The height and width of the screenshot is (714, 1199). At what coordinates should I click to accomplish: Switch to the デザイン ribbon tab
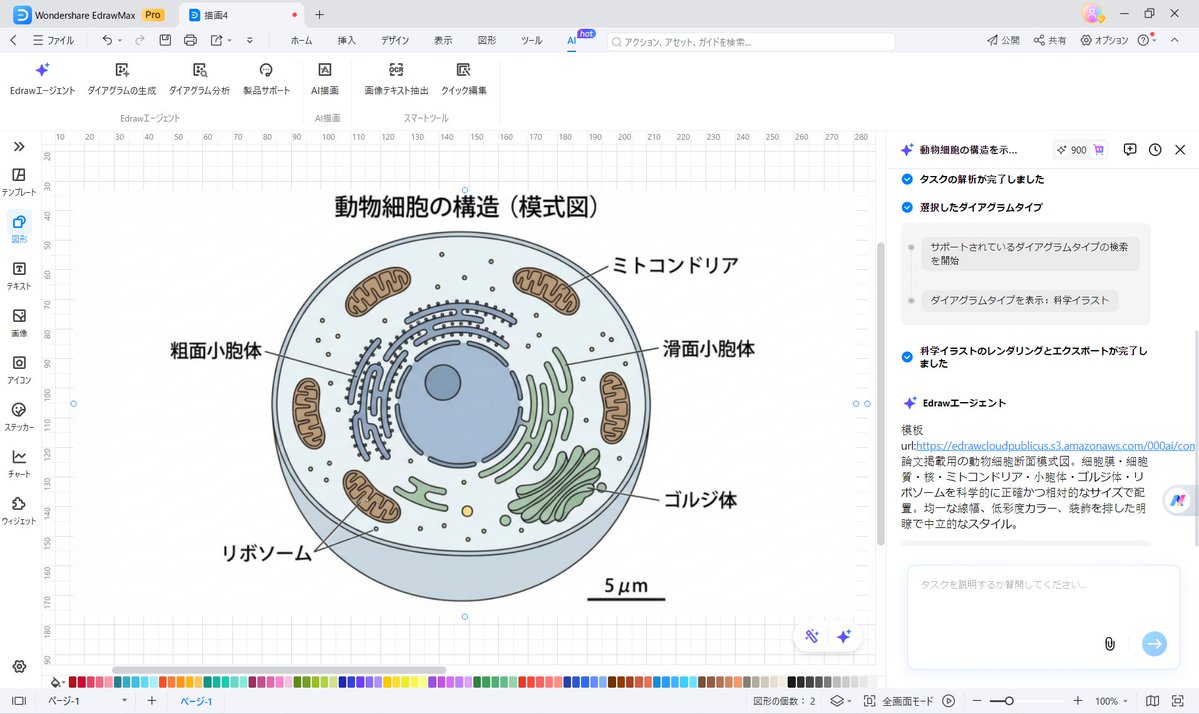394,40
